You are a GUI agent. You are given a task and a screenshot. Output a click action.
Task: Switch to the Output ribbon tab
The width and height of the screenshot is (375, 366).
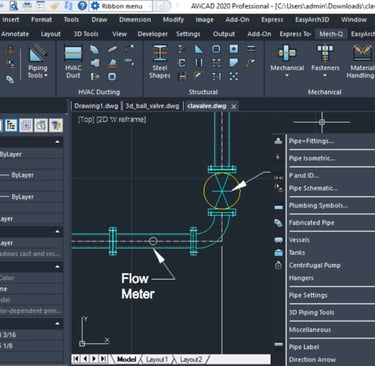(x=224, y=34)
